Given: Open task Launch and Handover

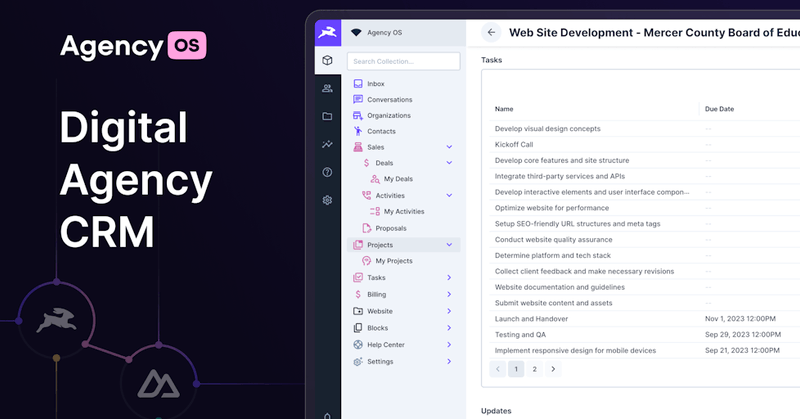Looking at the screenshot, I should click(x=531, y=318).
